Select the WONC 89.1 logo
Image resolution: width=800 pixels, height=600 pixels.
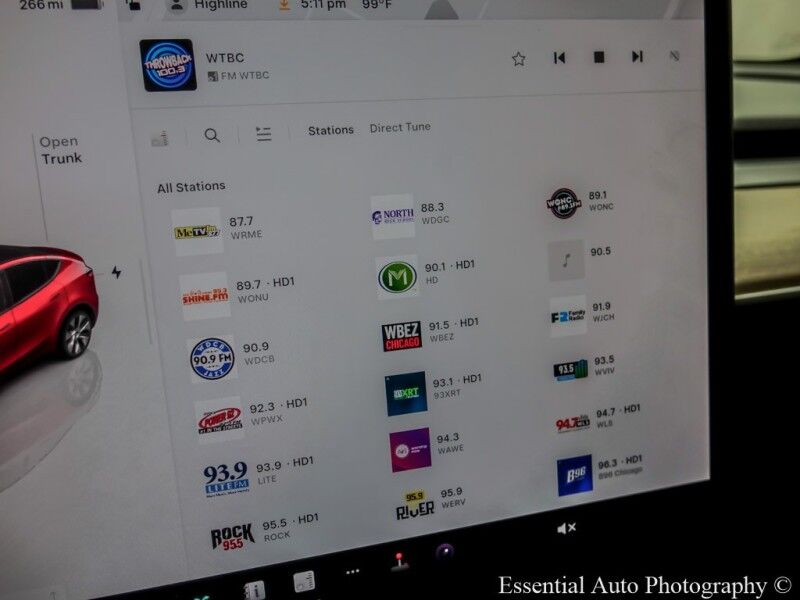click(564, 203)
